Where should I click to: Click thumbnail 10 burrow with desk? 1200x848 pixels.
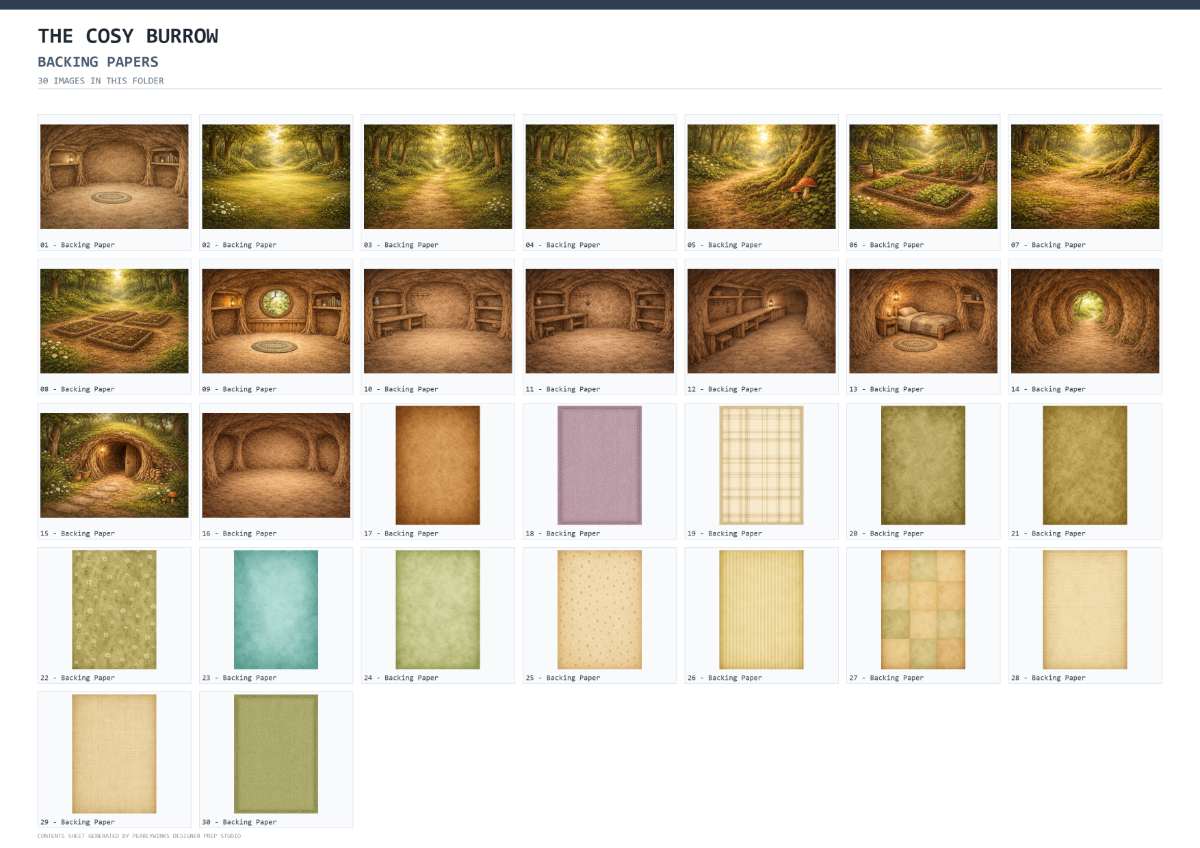point(438,321)
